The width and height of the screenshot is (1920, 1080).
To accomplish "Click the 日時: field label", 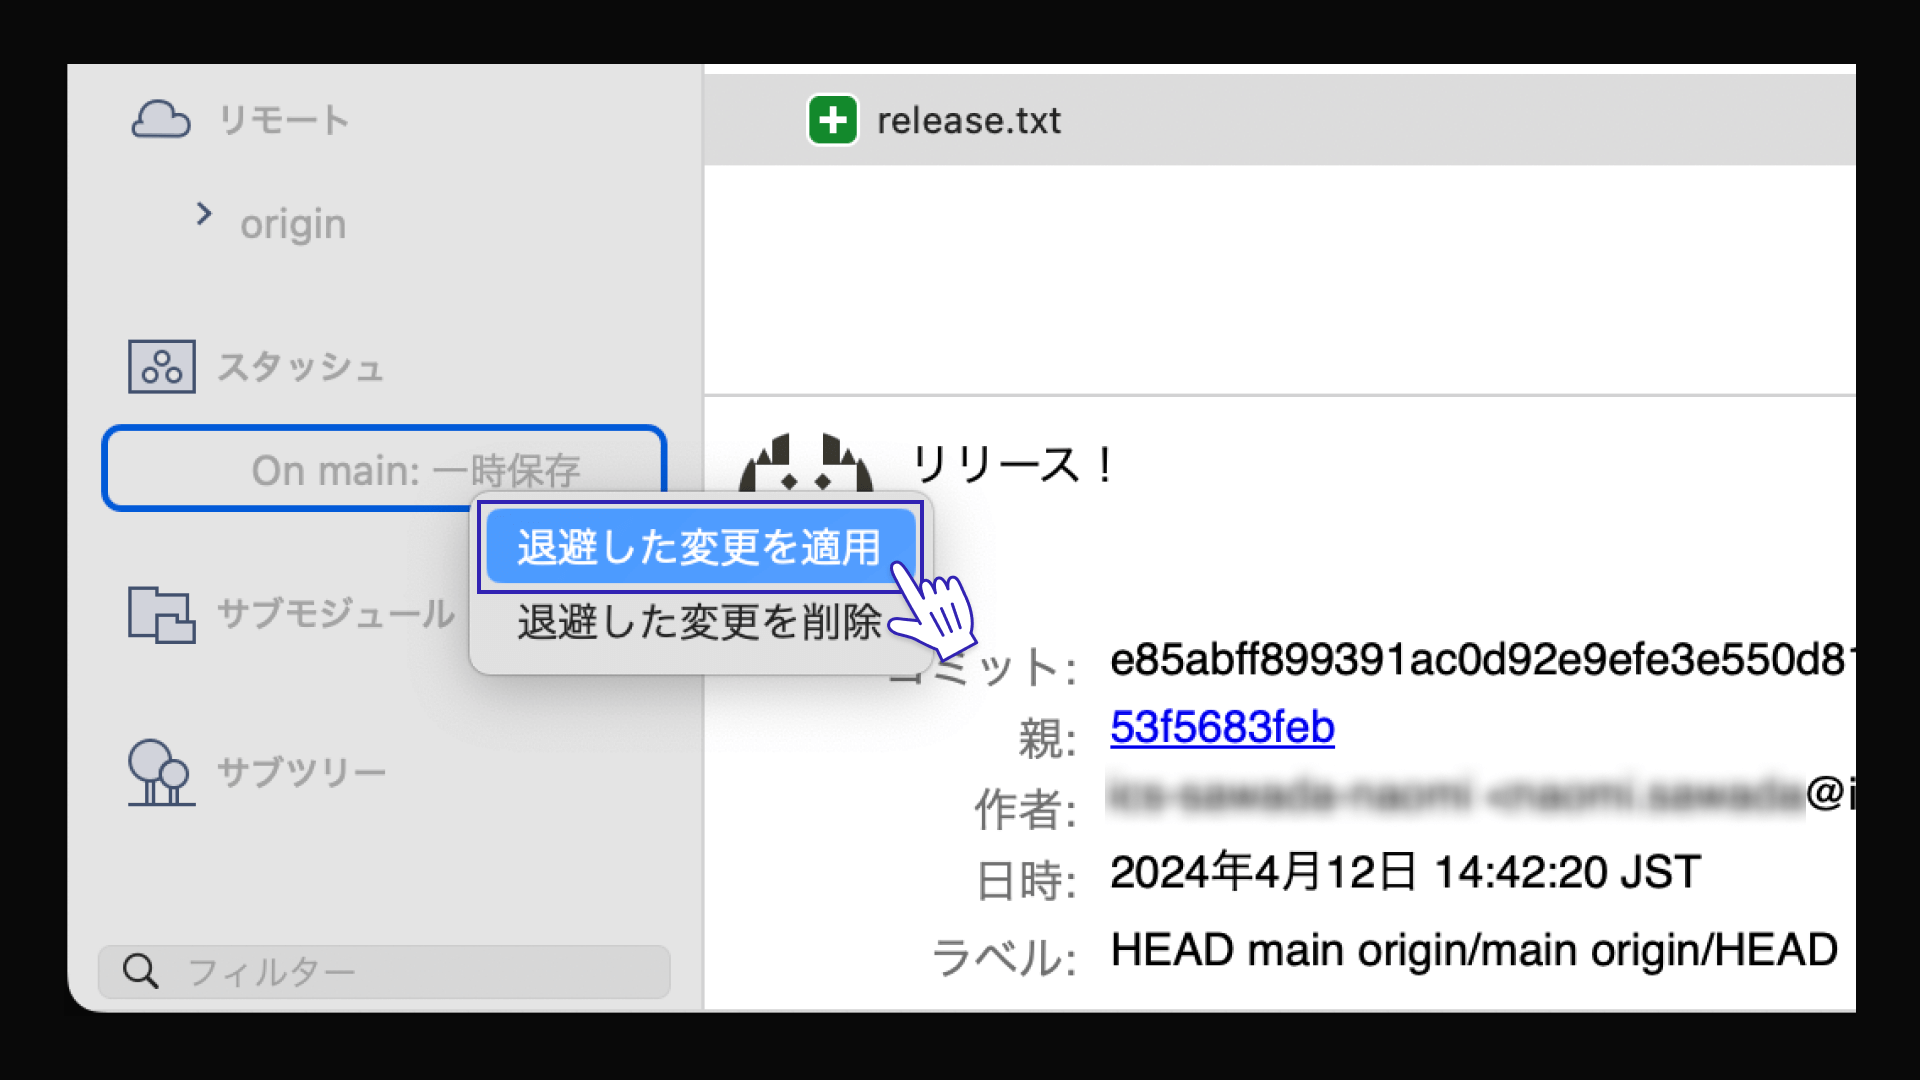I will pyautogui.click(x=1025, y=881).
